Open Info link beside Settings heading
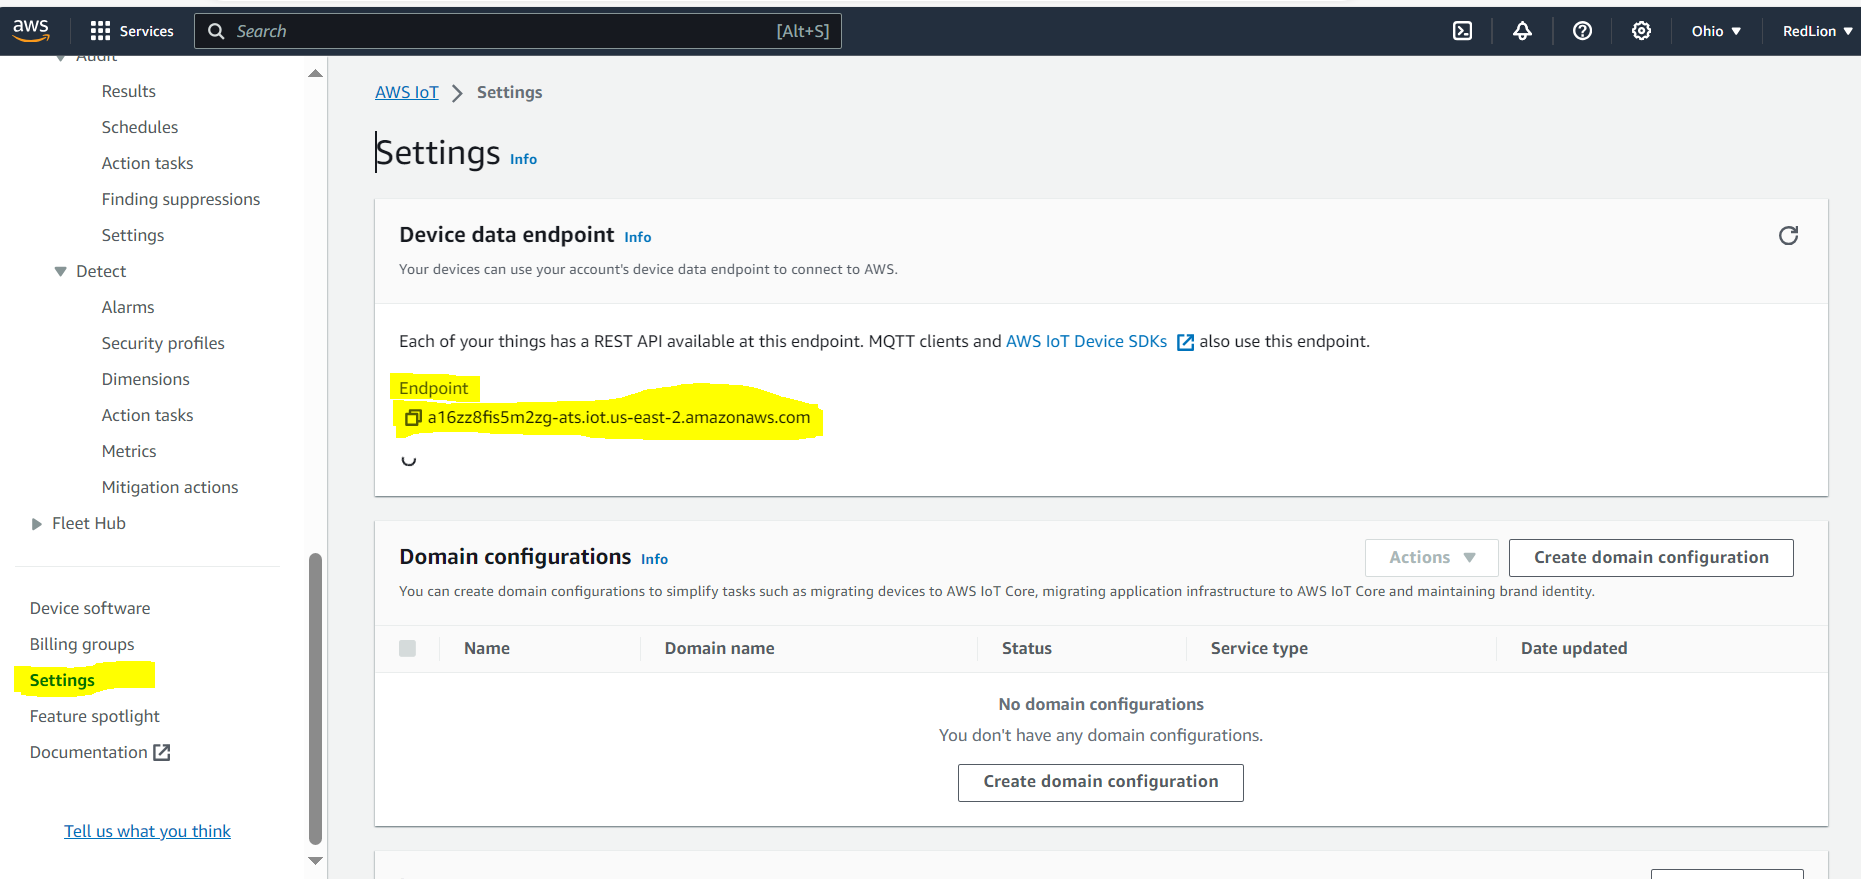The image size is (1861, 879). 523,159
